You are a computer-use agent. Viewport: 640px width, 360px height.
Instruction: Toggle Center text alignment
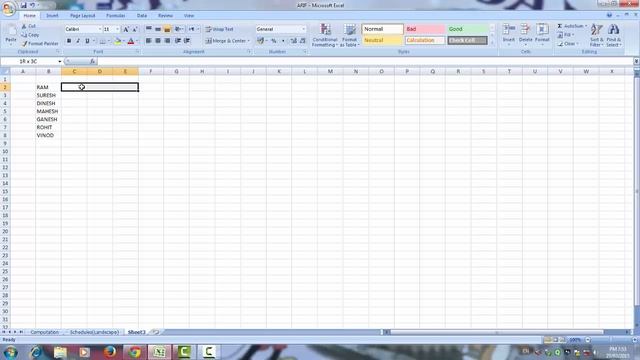[x=158, y=41]
